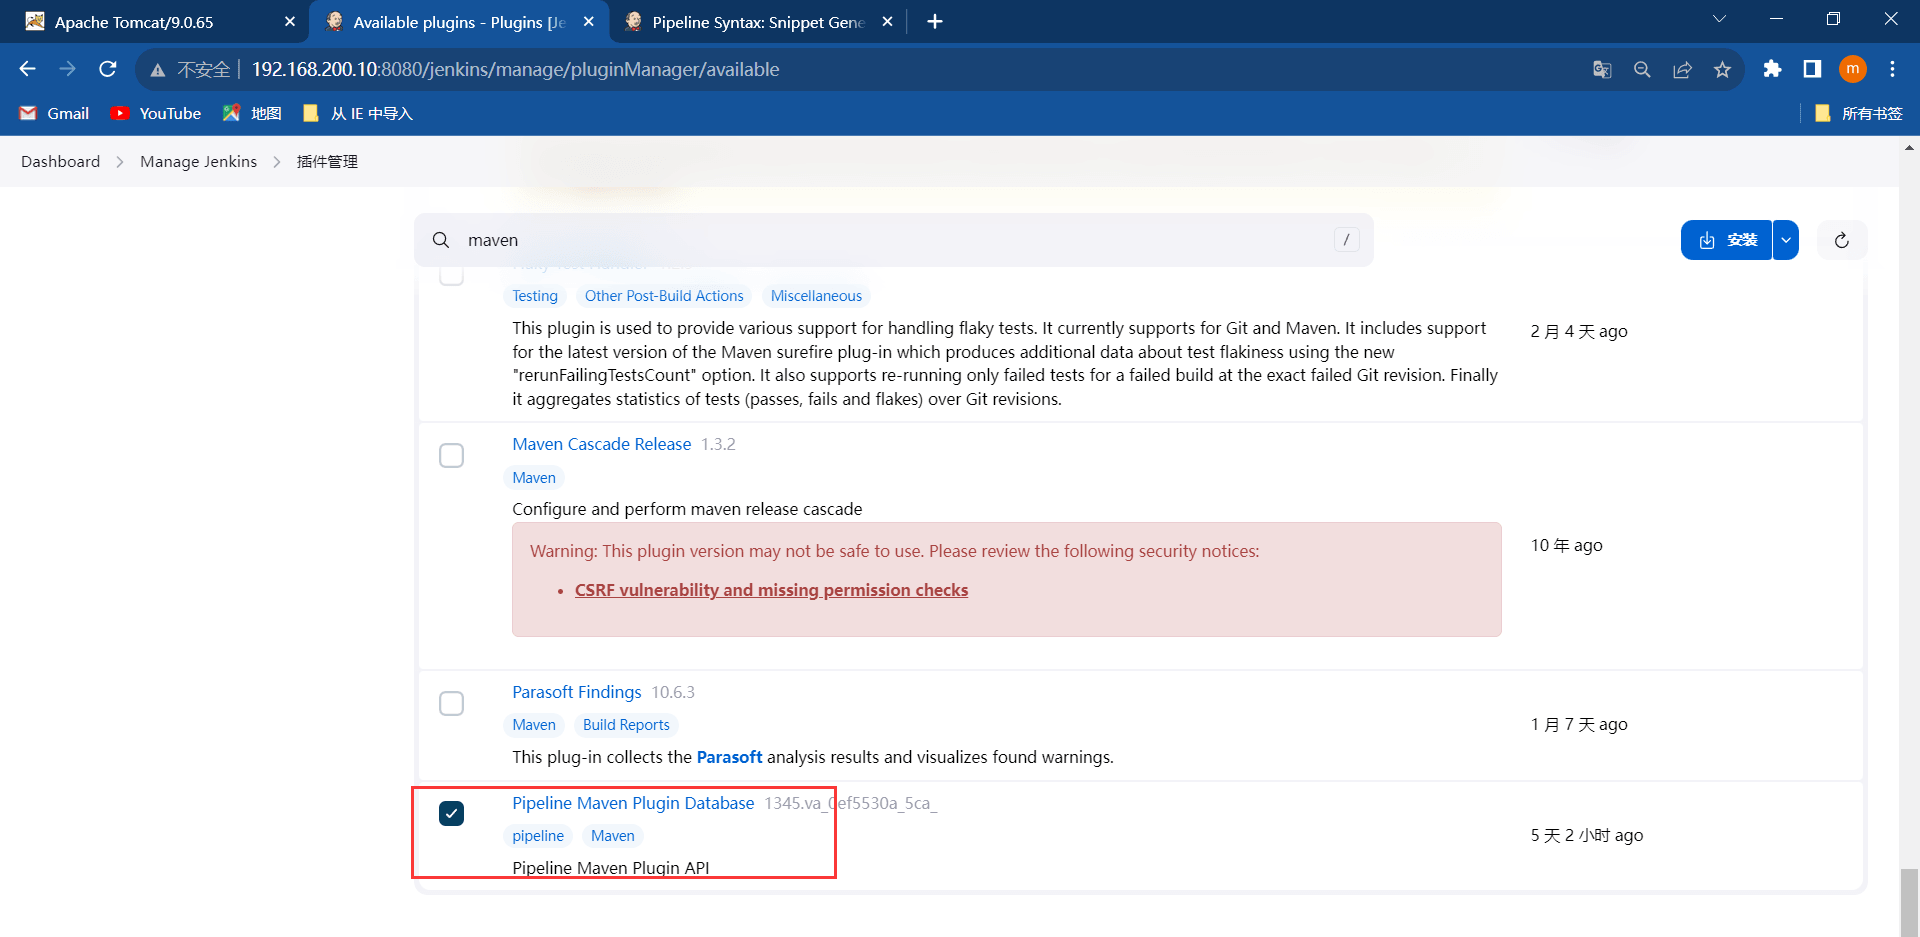Bookmark this page with the star

(x=1722, y=69)
